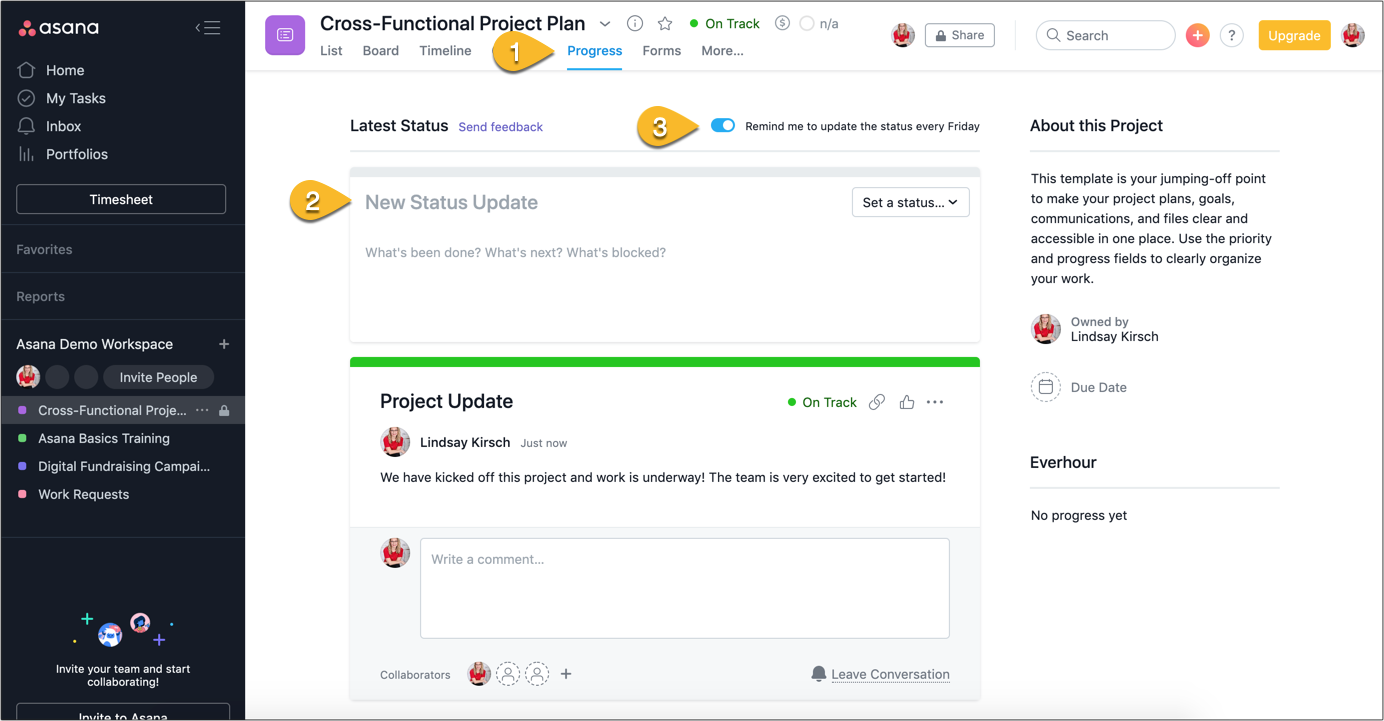Expand Favorites section

click(44, 249)
